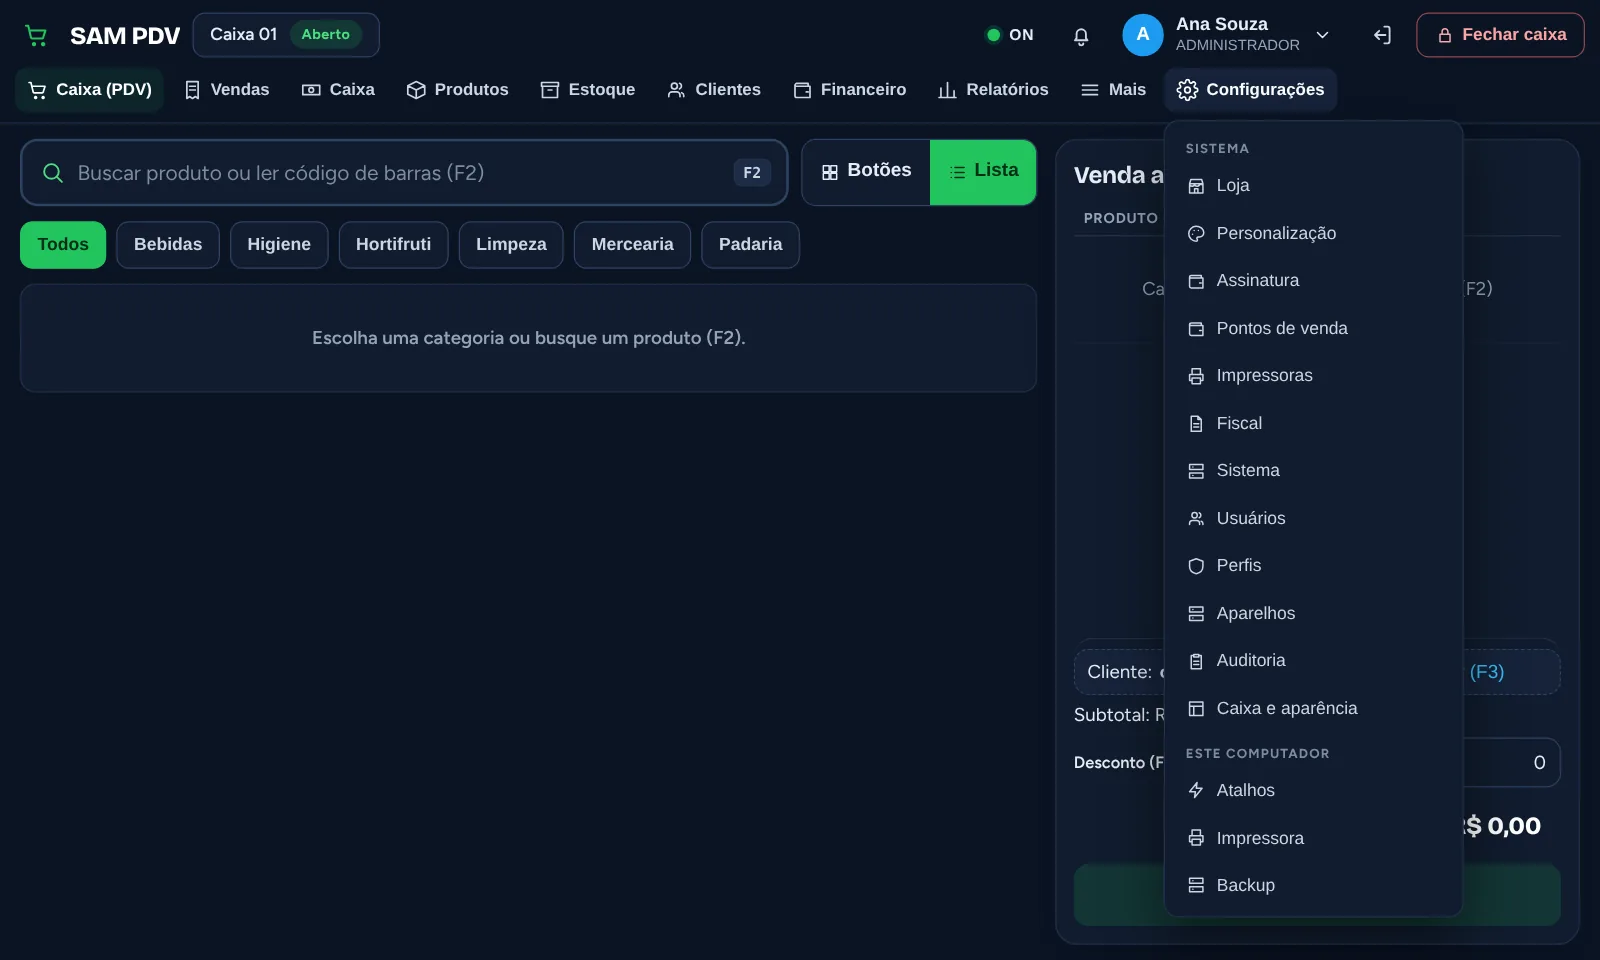Focus the product search barcode field

tap(404, 173)
